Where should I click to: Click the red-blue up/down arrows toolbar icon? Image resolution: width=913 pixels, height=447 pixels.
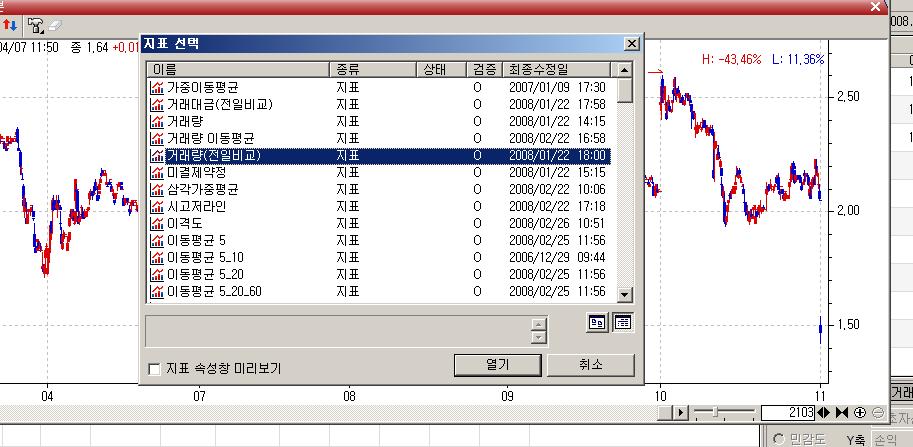click(x=11, y=25)
